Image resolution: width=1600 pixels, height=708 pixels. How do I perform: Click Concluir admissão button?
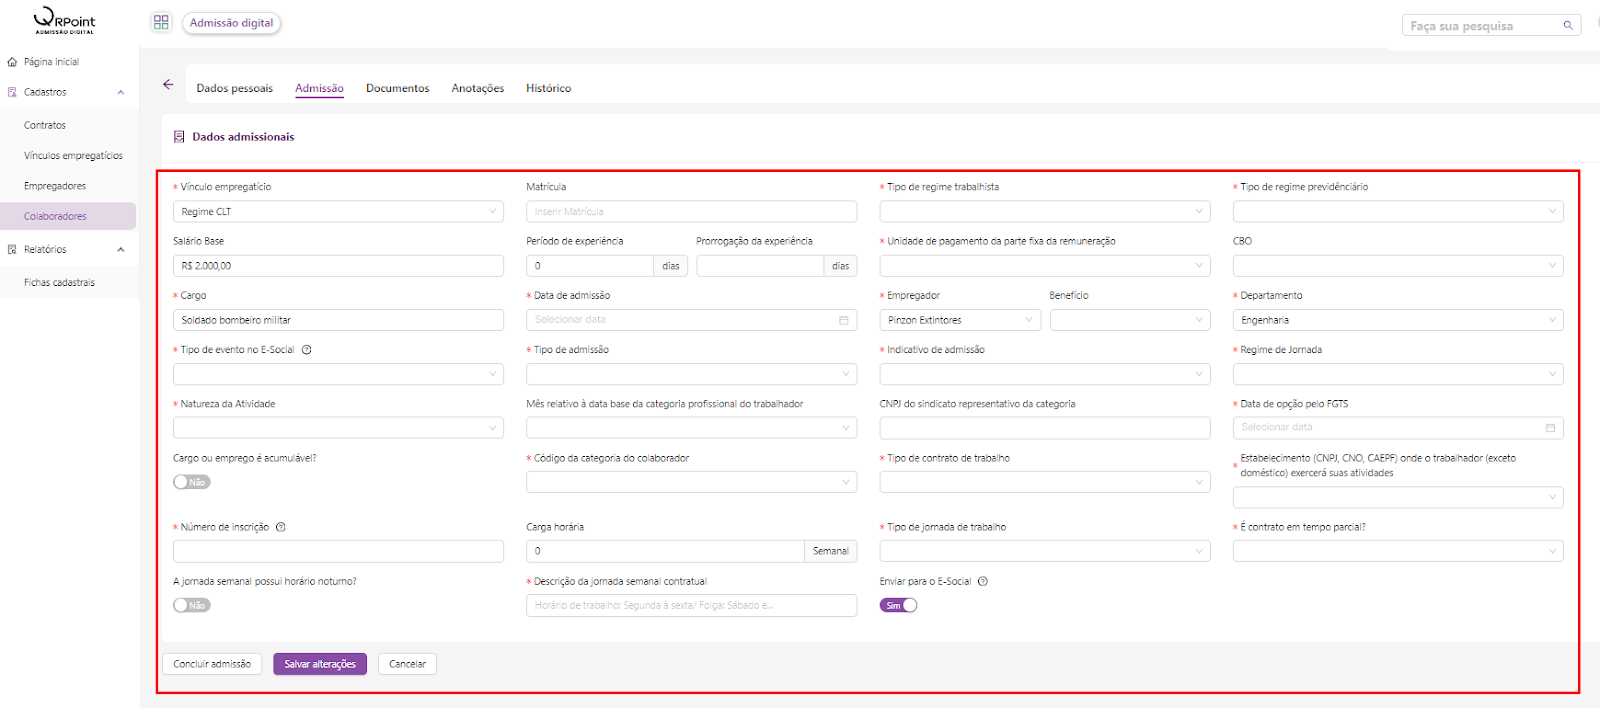click(x=212, y=664)
